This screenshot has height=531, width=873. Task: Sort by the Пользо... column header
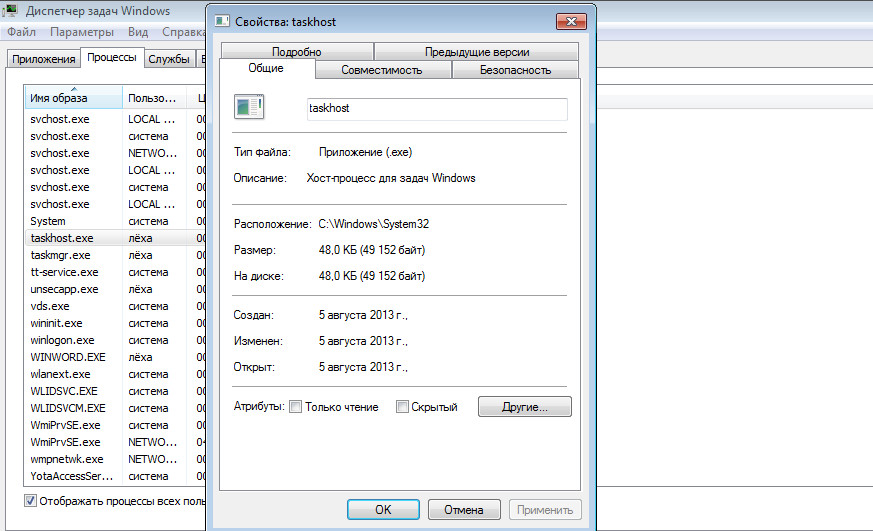pos(154,98)
